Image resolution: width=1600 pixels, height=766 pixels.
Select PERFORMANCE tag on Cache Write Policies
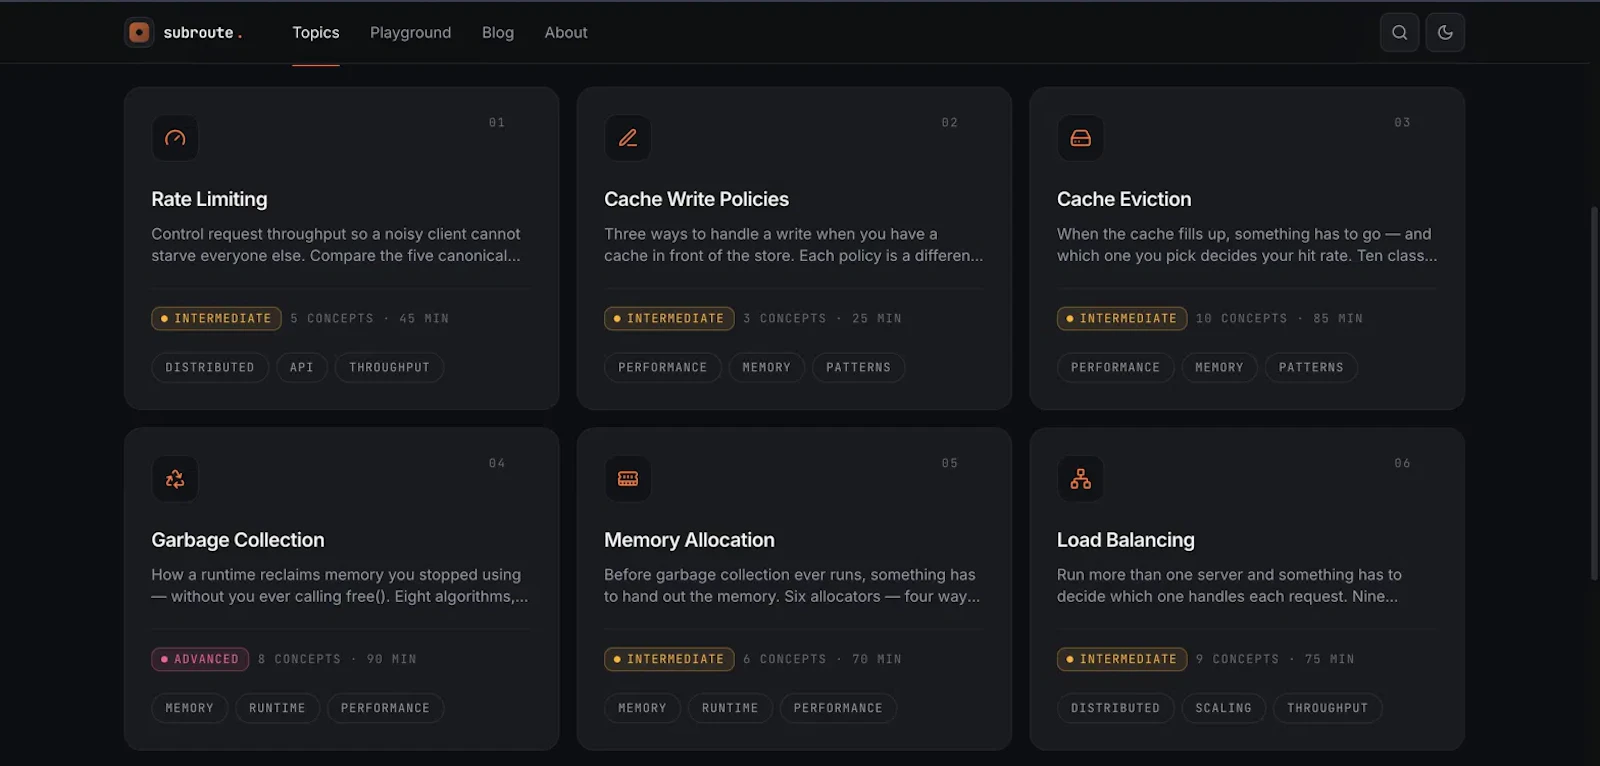pyautogui.click(x=663, y=367)
